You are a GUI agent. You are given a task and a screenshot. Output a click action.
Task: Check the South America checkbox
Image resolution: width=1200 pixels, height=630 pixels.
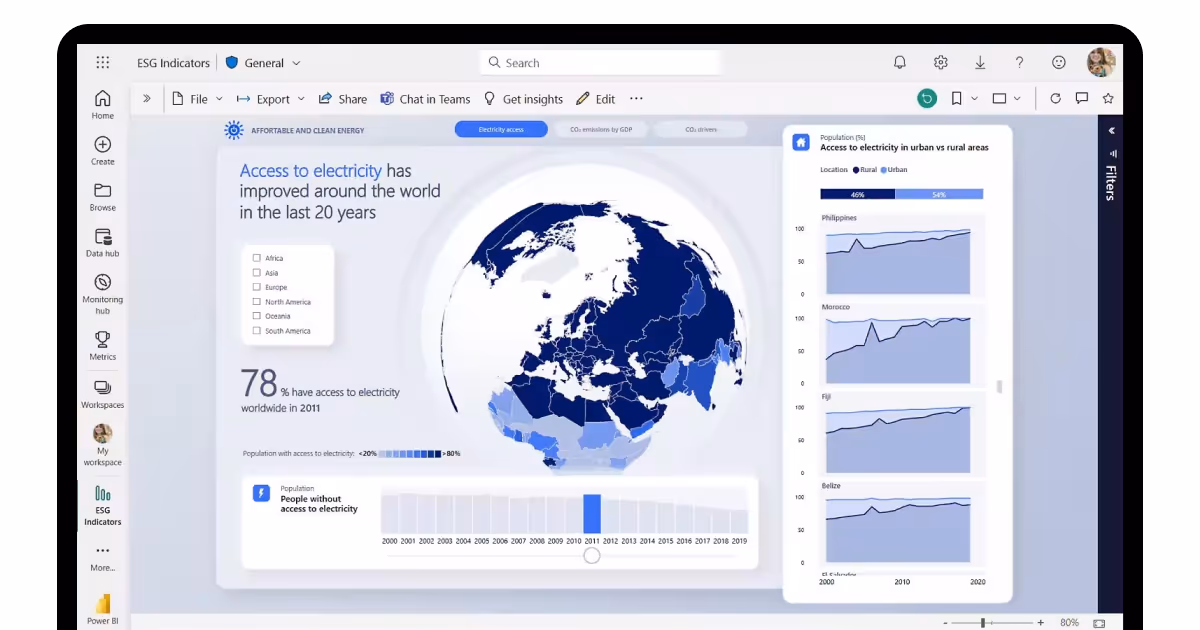click(257, 330)
